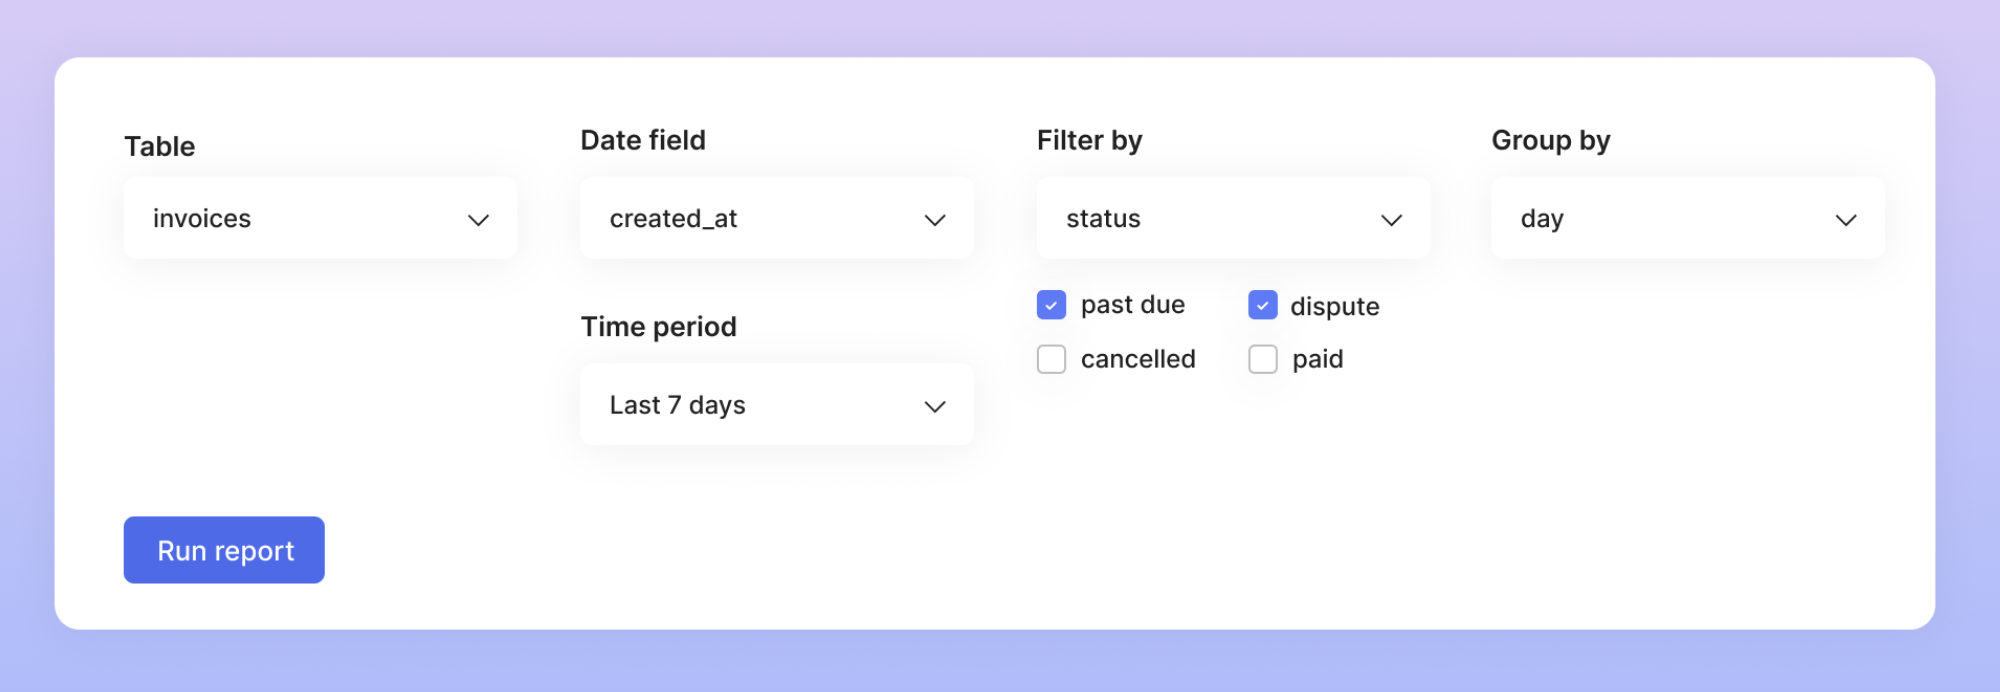This screenshot has height=692, width=2000.
Task: Click the chevron arrow beside Last 7 days
Action: [935, 407]
